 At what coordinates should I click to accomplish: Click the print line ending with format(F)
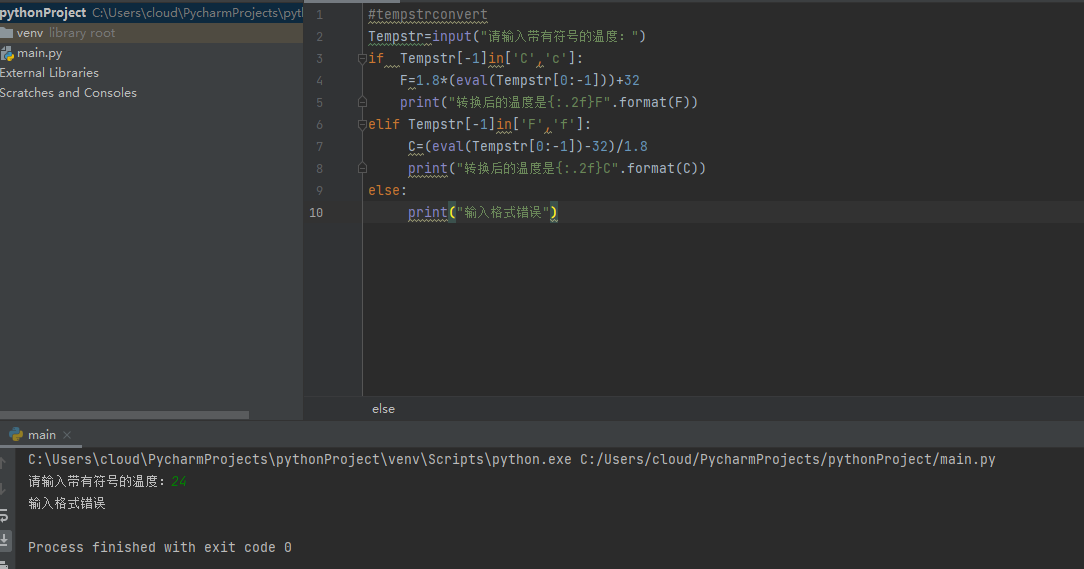point(549,102)
